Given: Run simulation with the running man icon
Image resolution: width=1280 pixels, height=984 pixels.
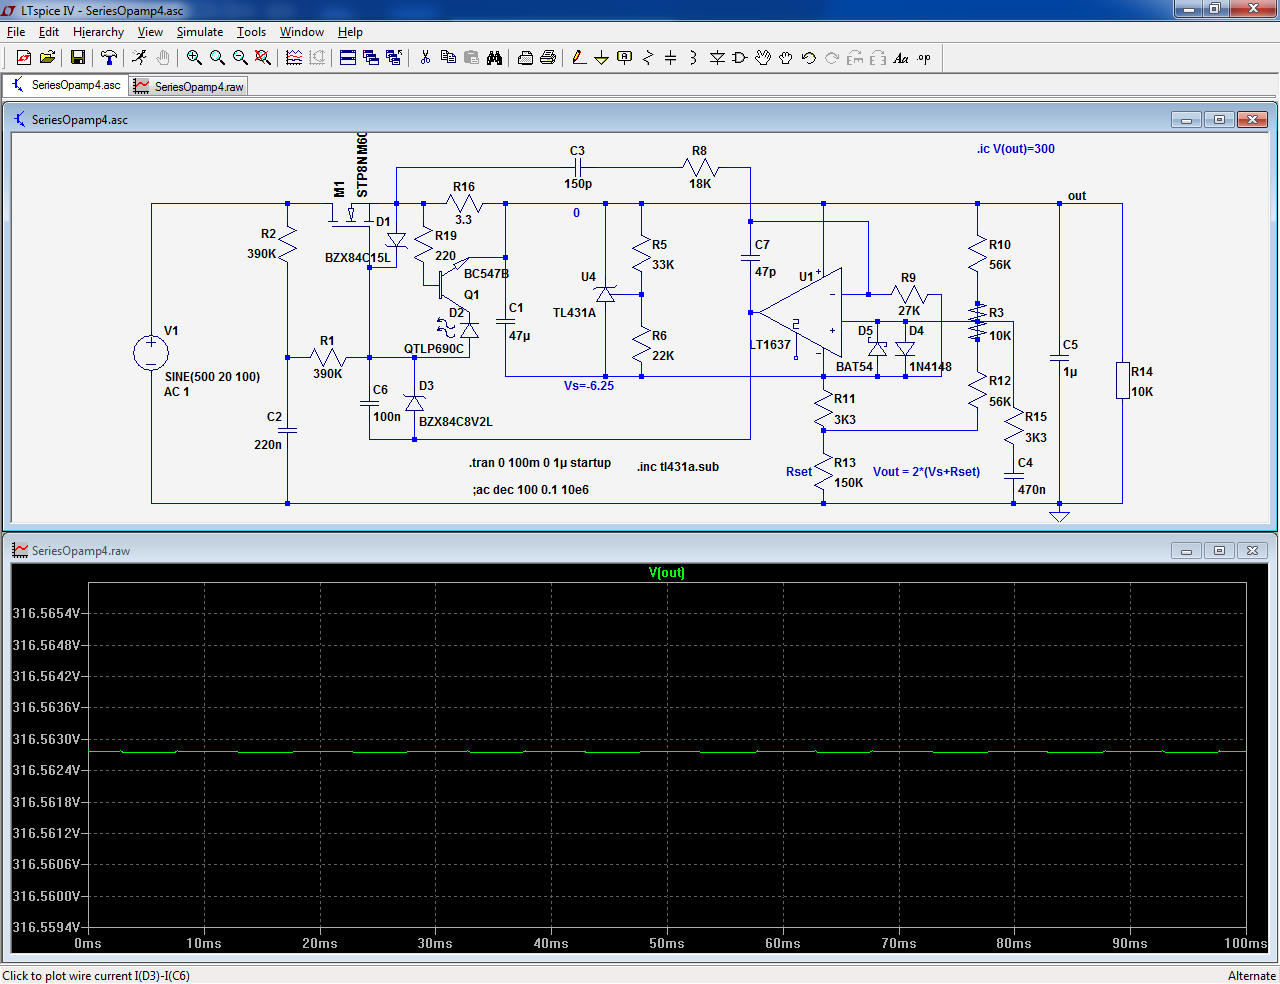Looking at the screenshot, I should 139,58.
